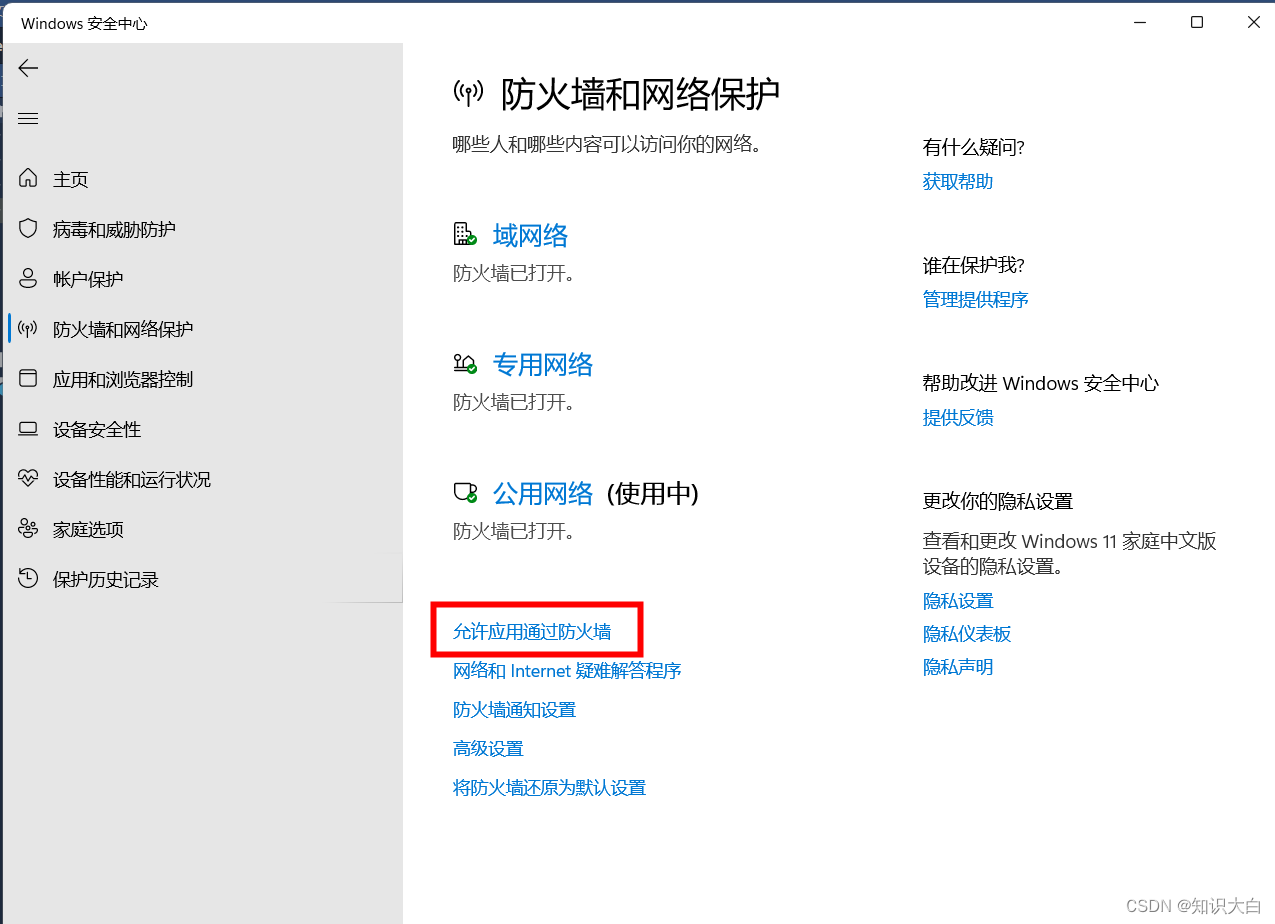
Task: Click the window icon for 应用和浏览器控制
Action: pyautogui.click(x=28, y=379)
